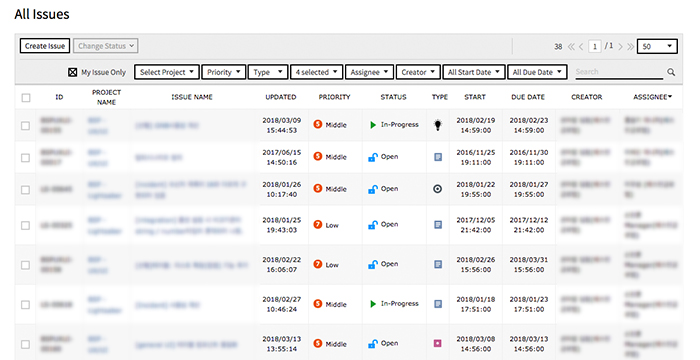Check the row updated 2018/02/27 10:46:24
The height and width of the screenshot is (360, 700).
[25, 305]
